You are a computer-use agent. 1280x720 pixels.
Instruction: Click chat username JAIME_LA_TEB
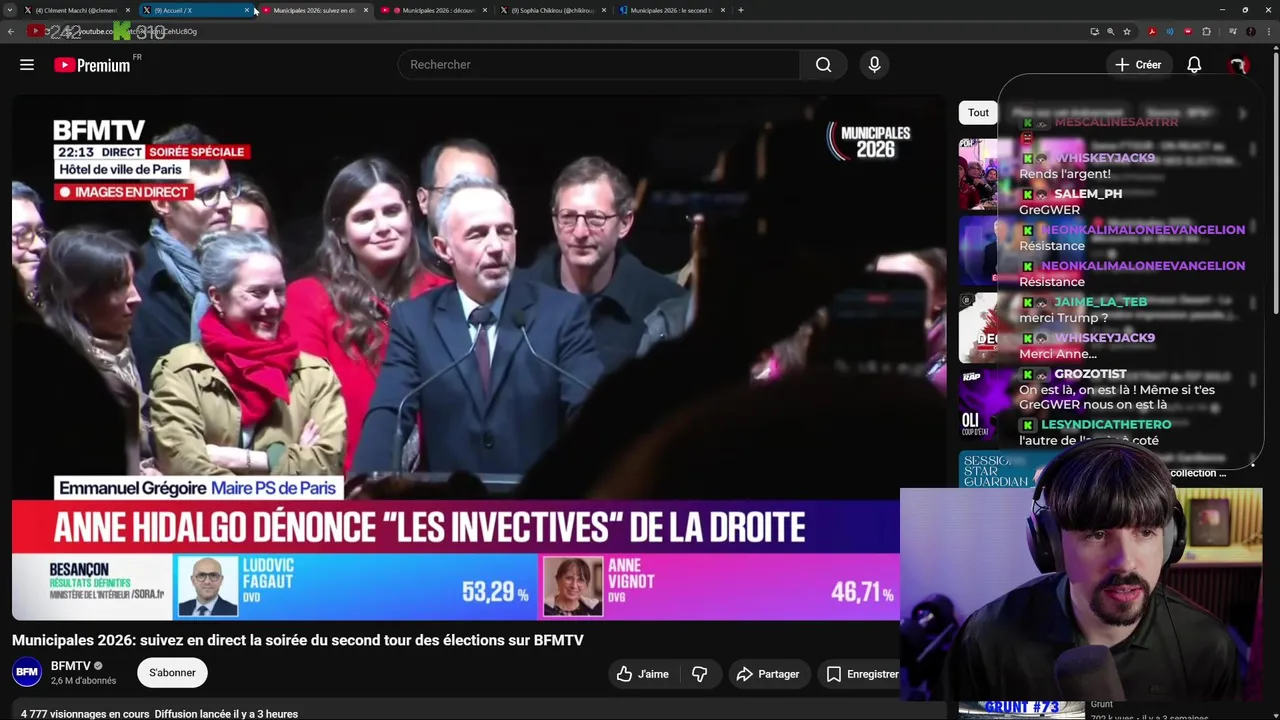1101,302
